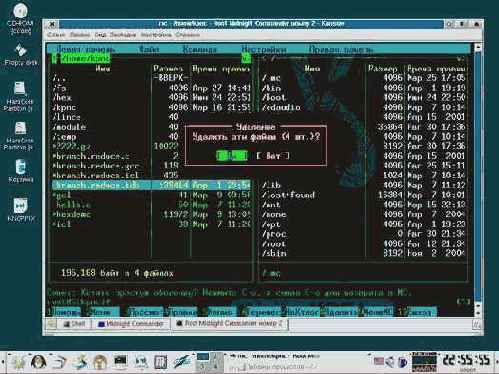Screen dimensions: 499x374
Task: Open the Команда menu in MC
Action: pyautogui.click(x=199, y=49)
